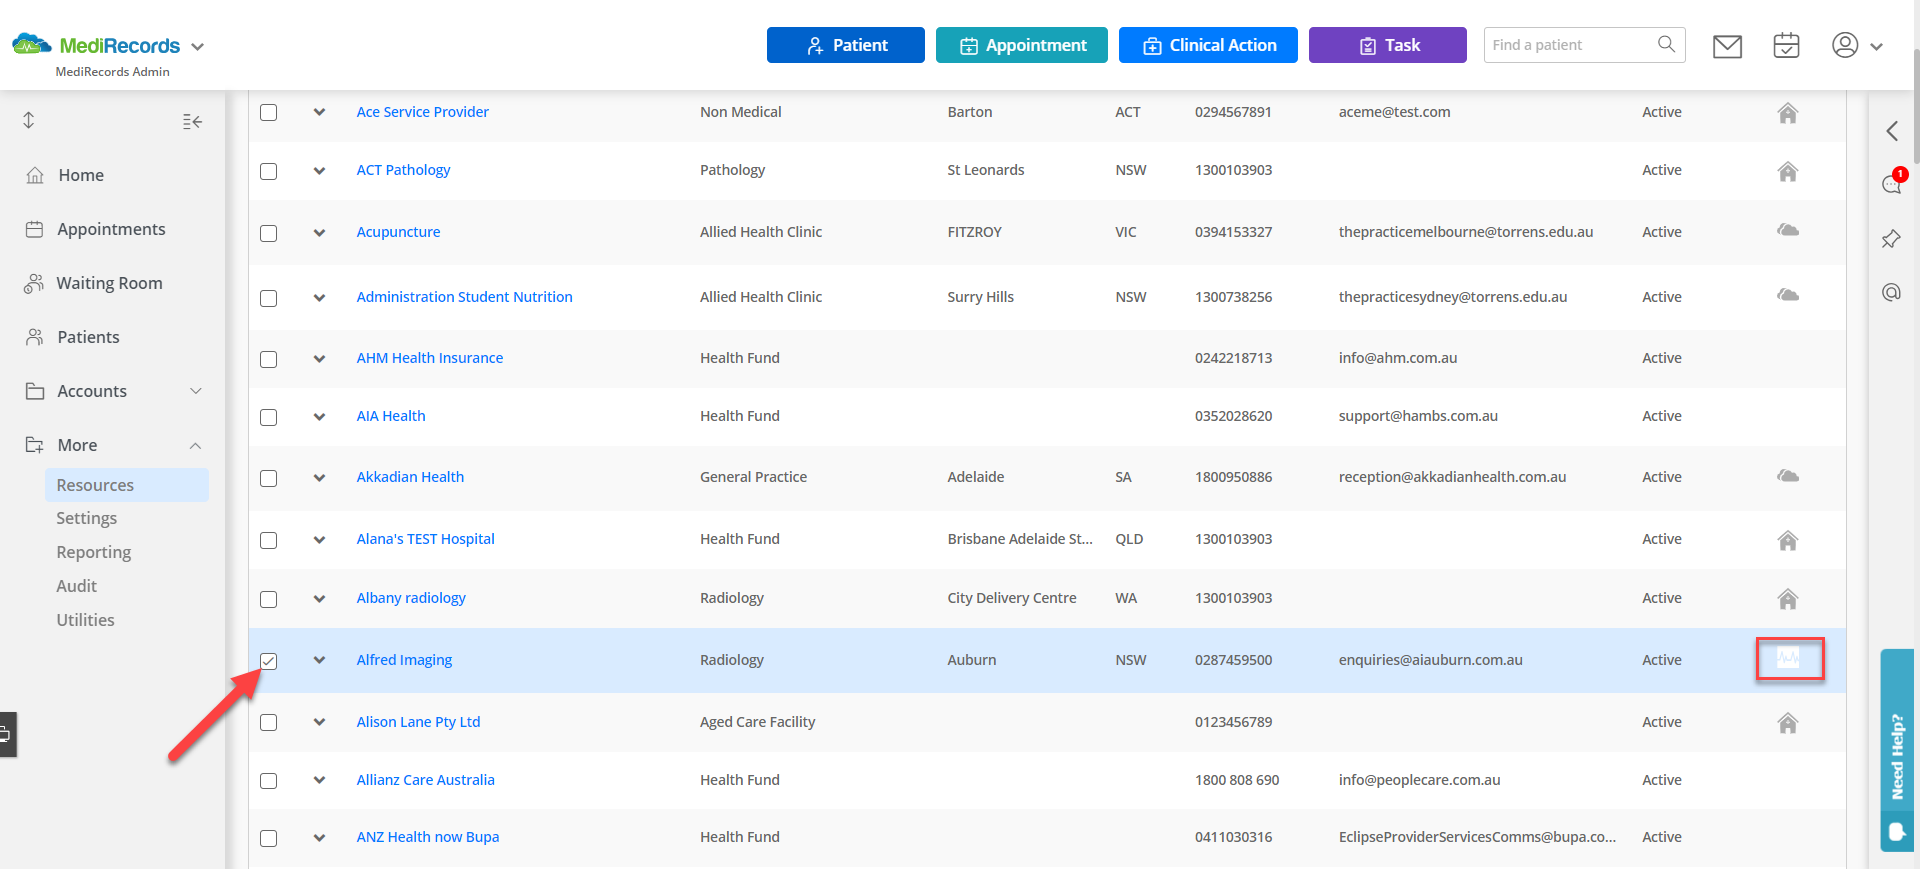Screen dimensions: 1920x869
Task: Collapse the sidebar menu icon
Action: pyautogui.click(x=193, y=121)
